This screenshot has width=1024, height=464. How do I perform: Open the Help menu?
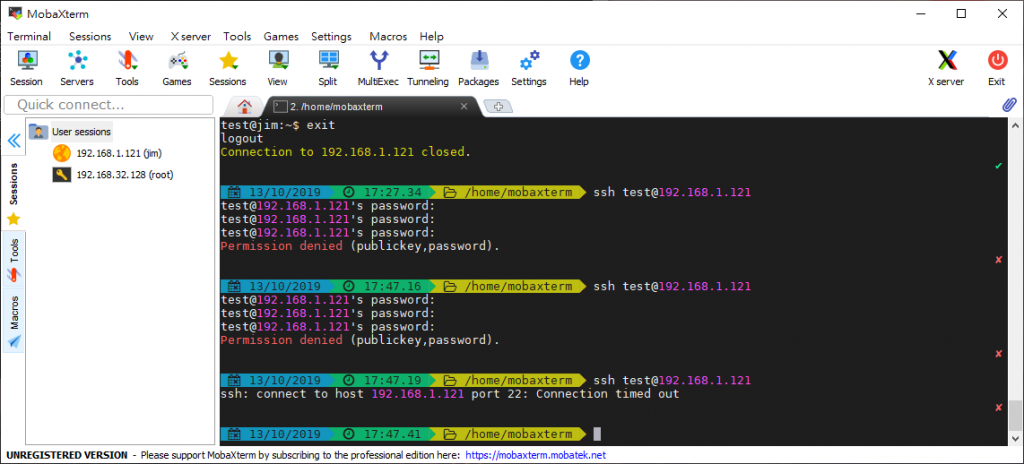coord(432,37)
